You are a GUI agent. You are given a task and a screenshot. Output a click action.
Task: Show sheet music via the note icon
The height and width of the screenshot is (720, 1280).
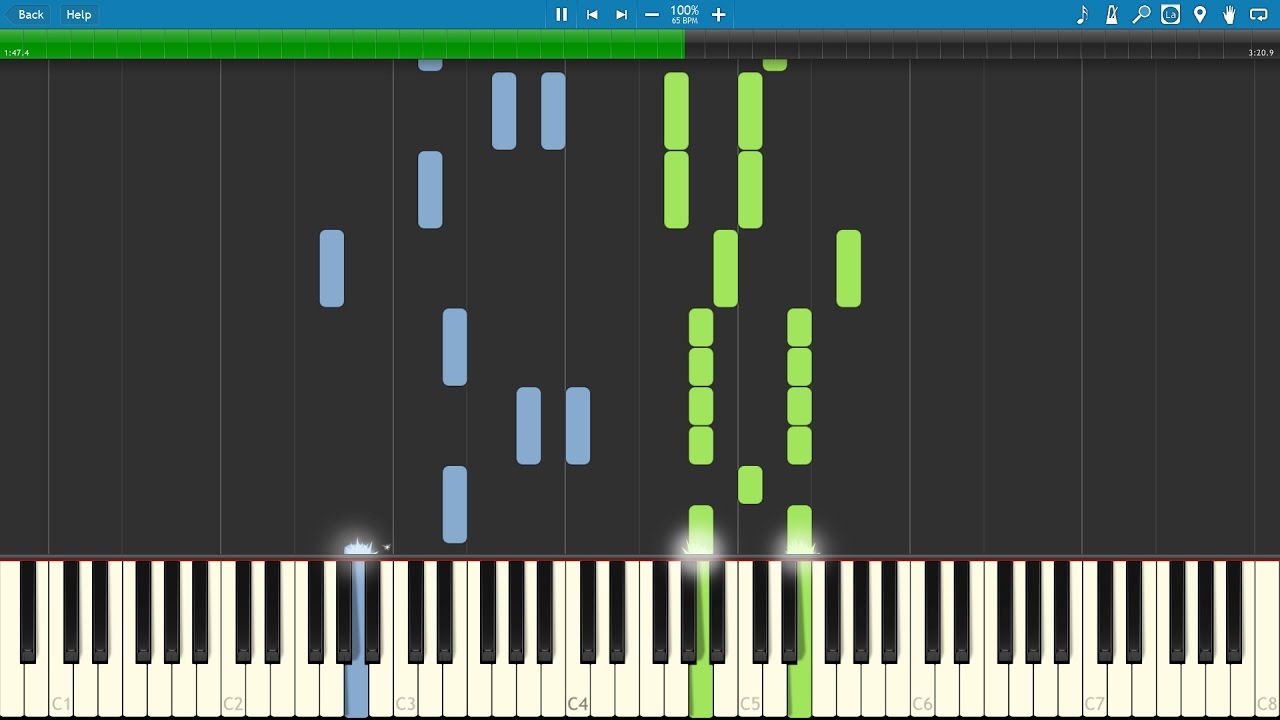(x=1082, y=14)
